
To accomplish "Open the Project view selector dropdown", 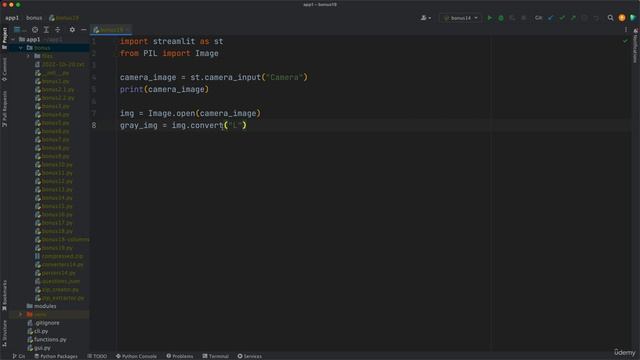I will (20, 29).
